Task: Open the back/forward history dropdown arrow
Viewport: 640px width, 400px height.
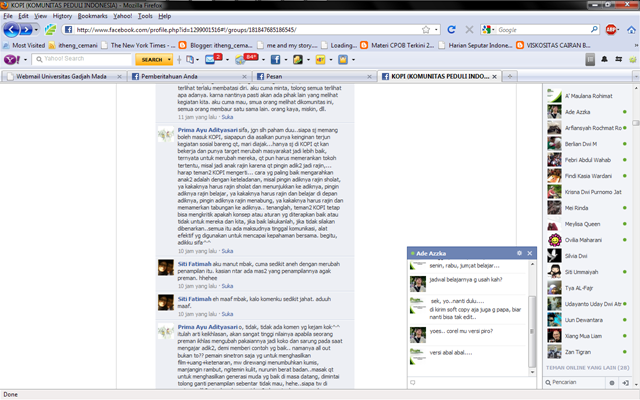Action: click(36, 30)
